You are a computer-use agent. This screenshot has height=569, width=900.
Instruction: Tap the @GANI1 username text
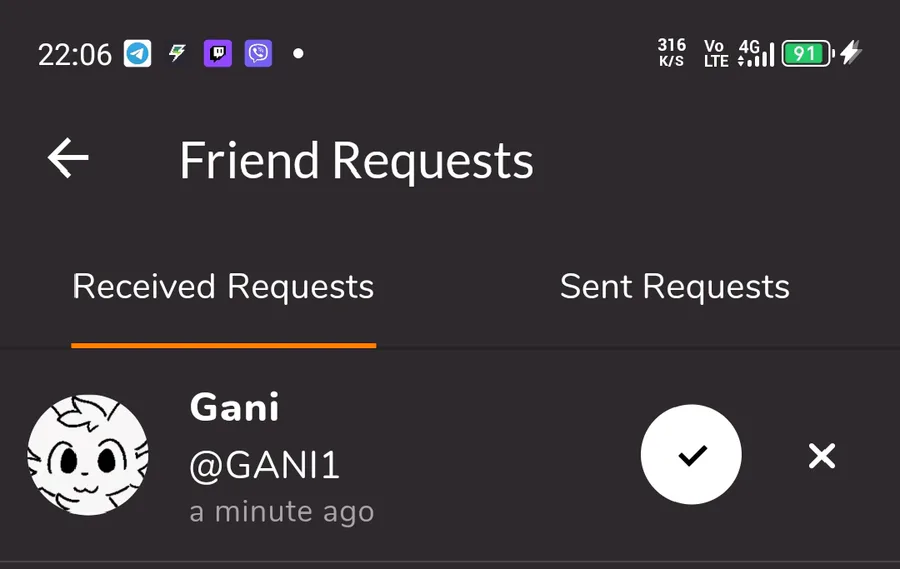click(x=265, y=465)
